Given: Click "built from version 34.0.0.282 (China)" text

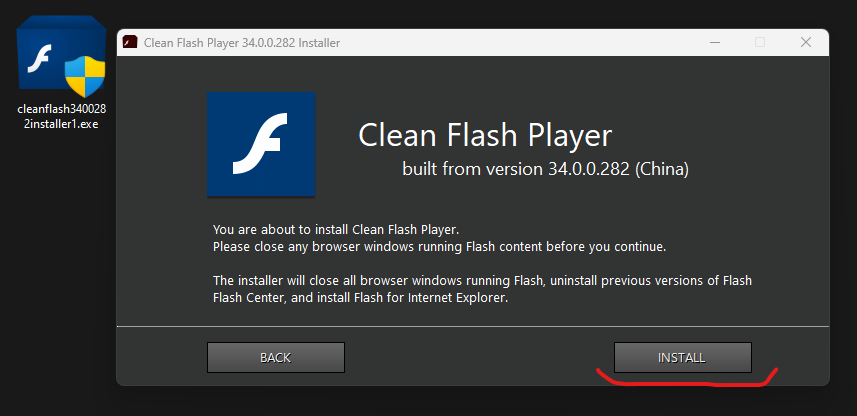Looking at the screenshot, I should pyautogui.click(x=545, y=169).
